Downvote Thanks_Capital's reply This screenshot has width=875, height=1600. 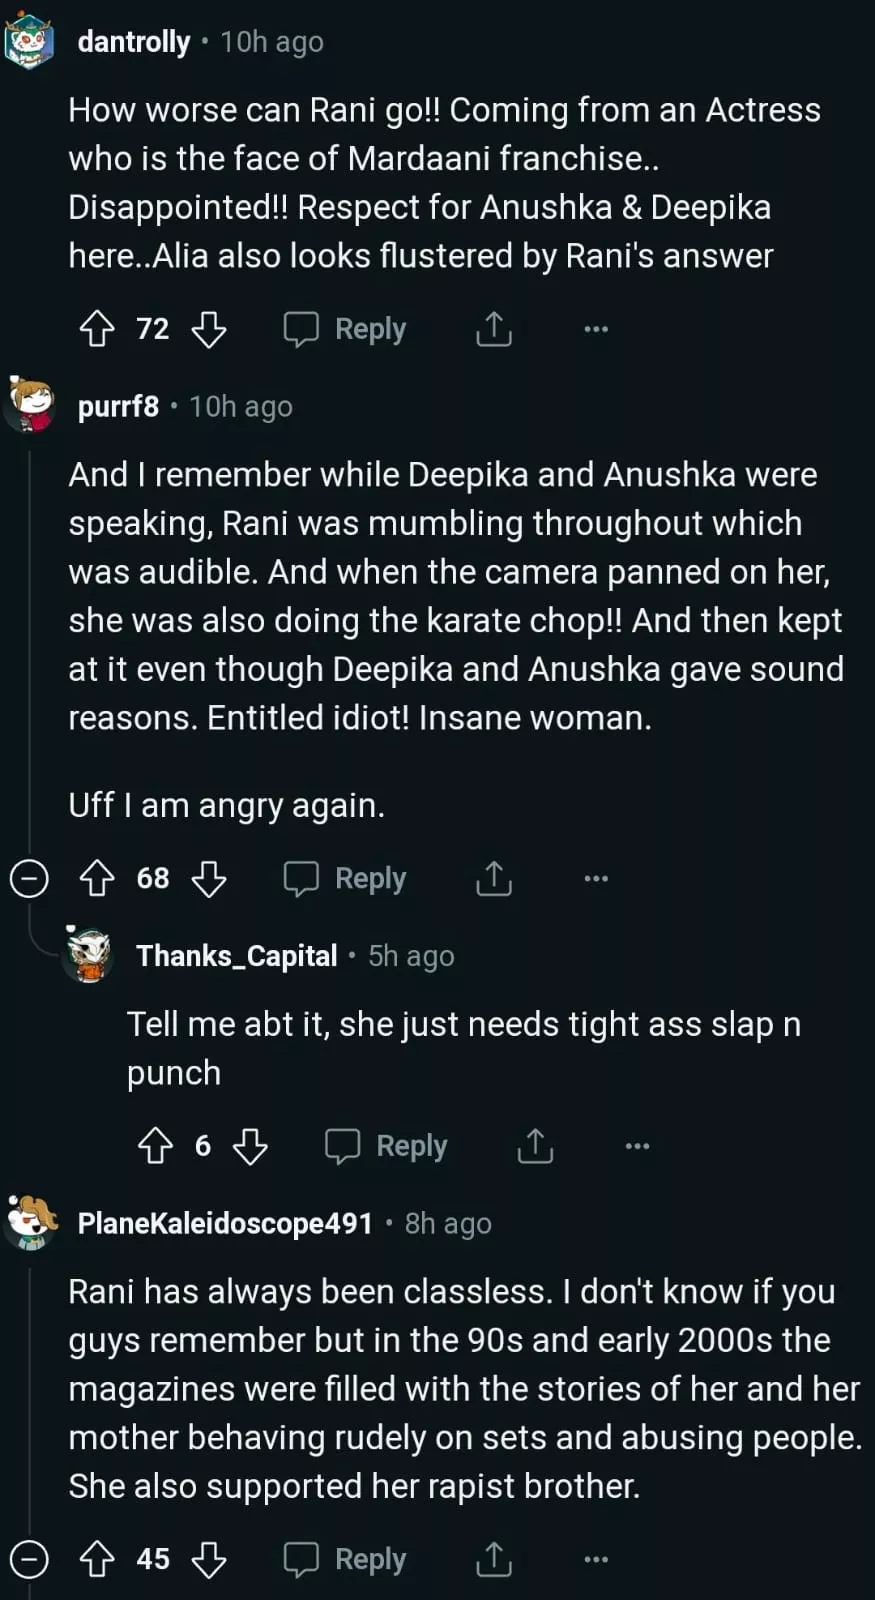250,1146
